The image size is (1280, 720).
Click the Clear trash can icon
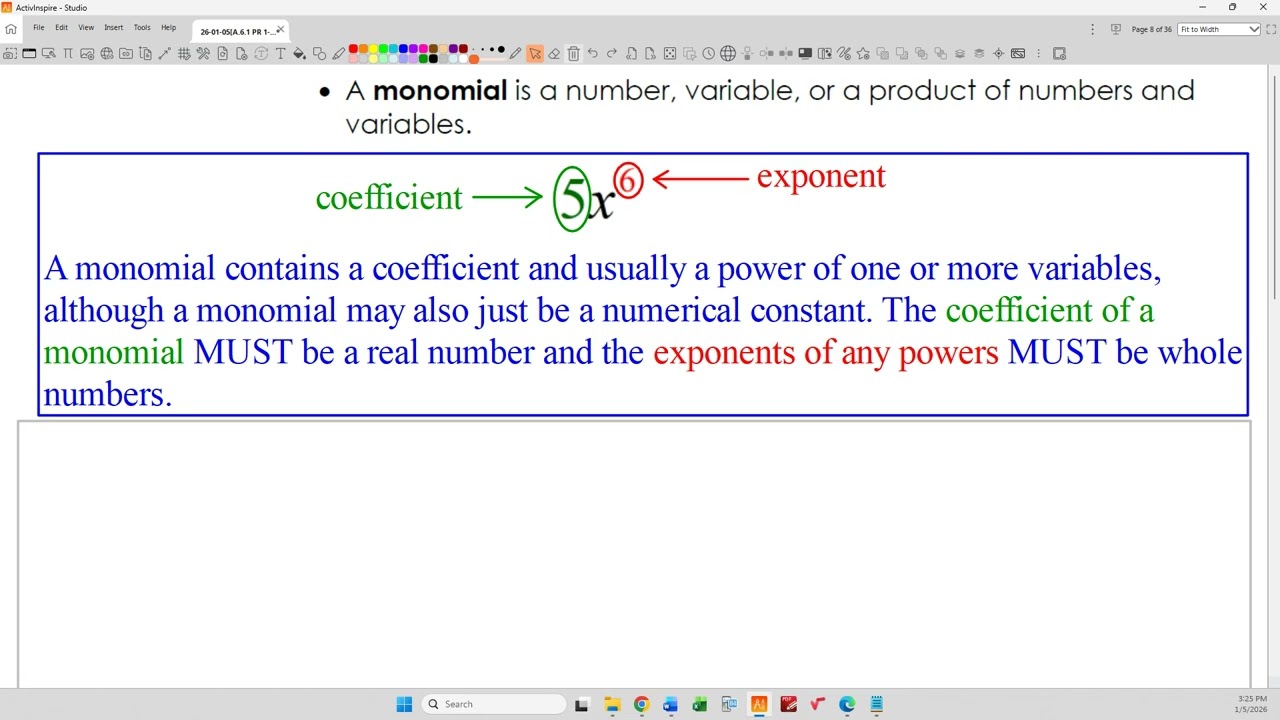[x=574, y=53]
